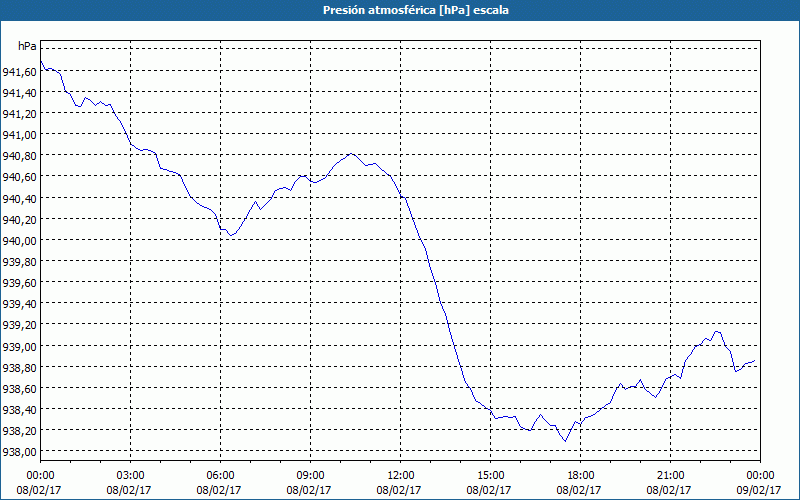800x500 pixels.
Task: Select the 941,60 y-axis label
Action: tap(19, 72)
